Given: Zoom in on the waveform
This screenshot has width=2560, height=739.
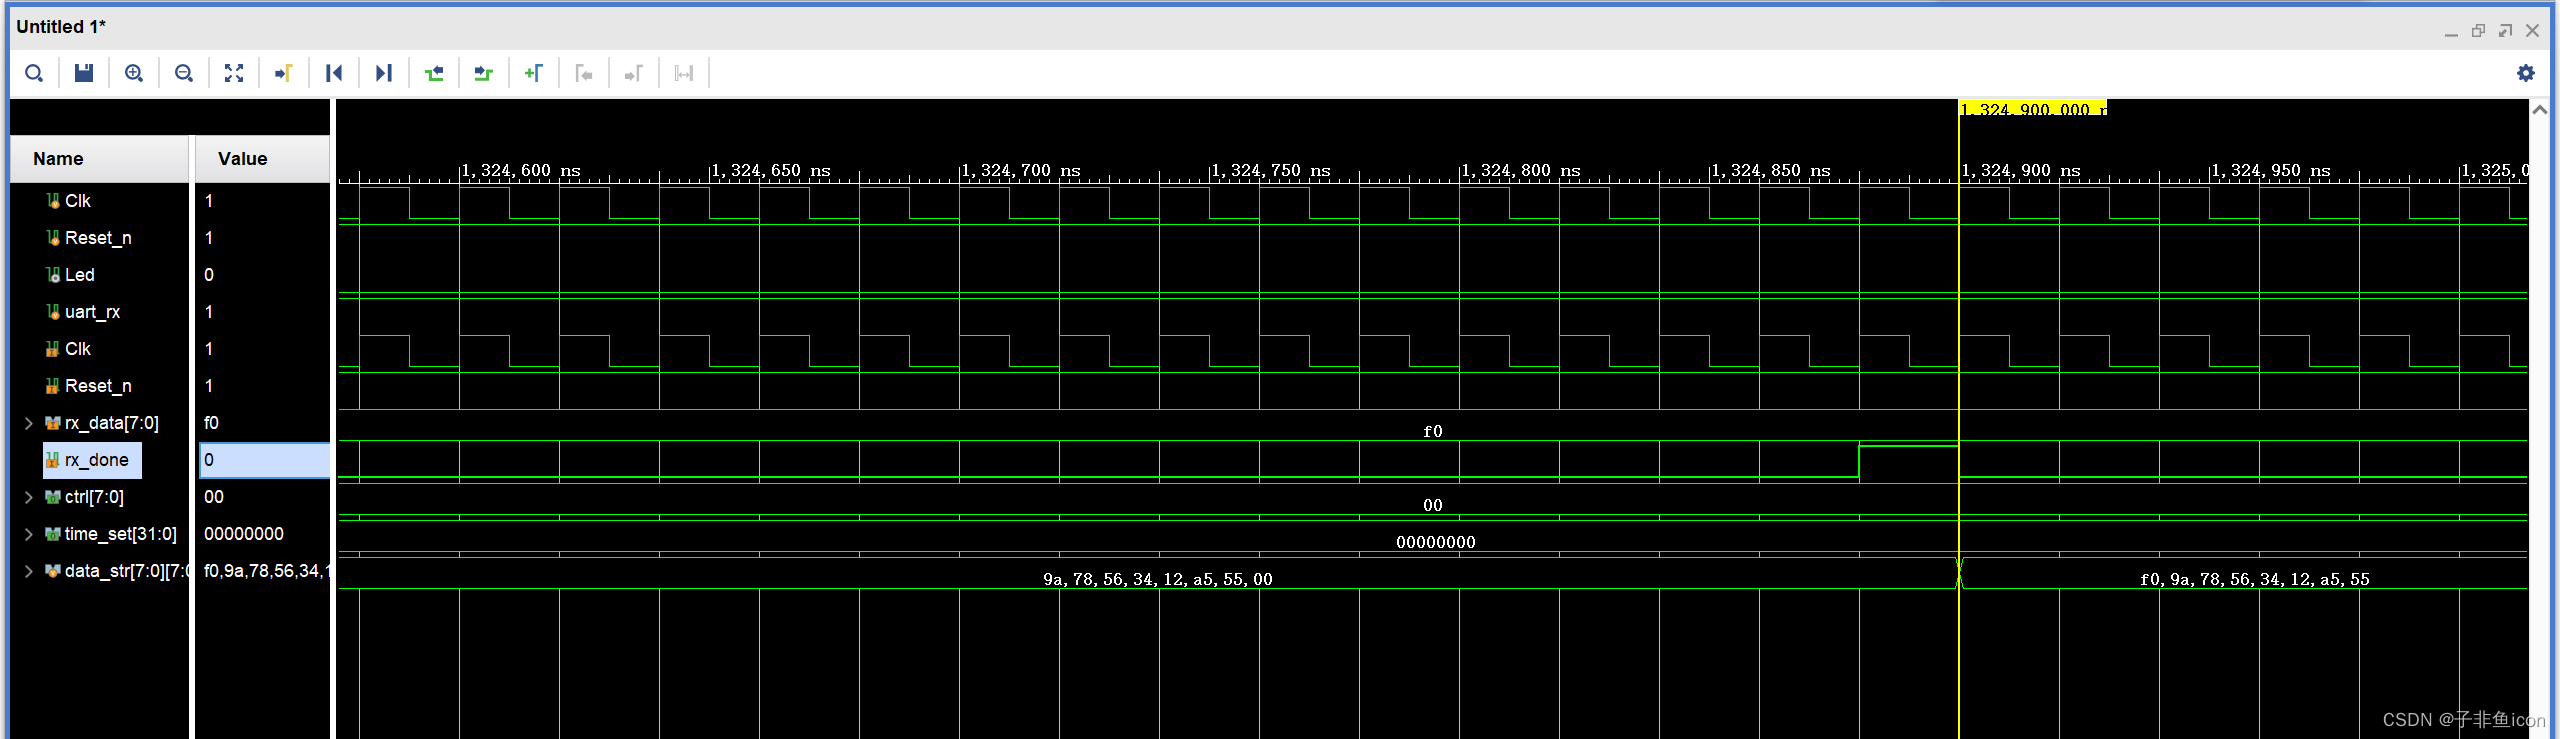Looking at the screenshot, I should click(134, 73).
